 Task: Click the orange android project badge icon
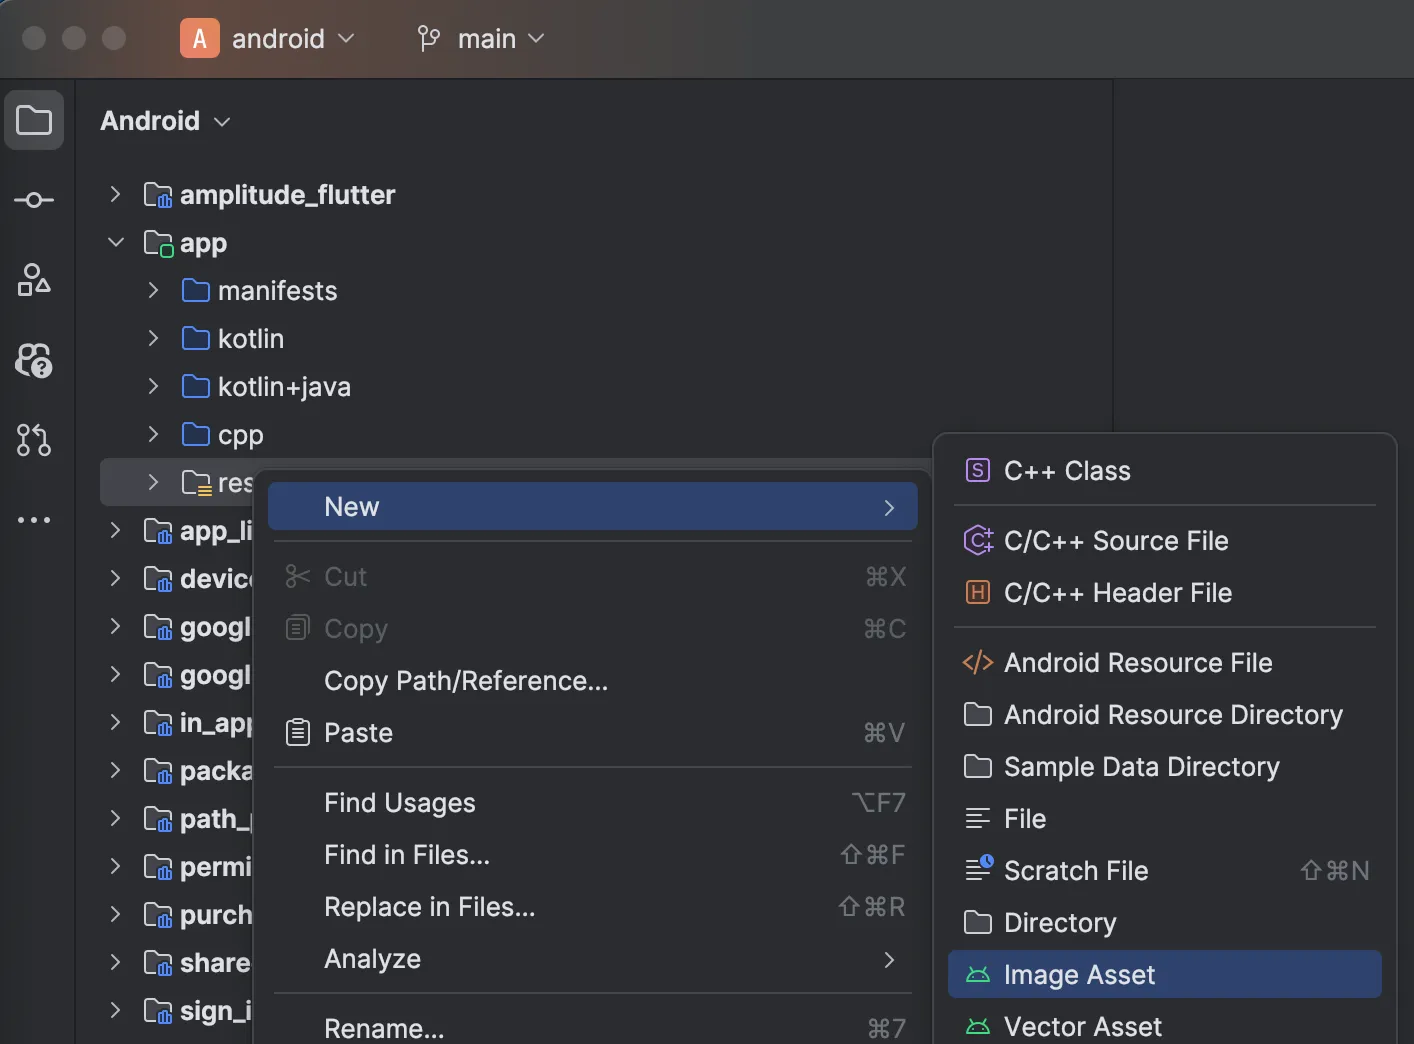[x=199, y=39]
